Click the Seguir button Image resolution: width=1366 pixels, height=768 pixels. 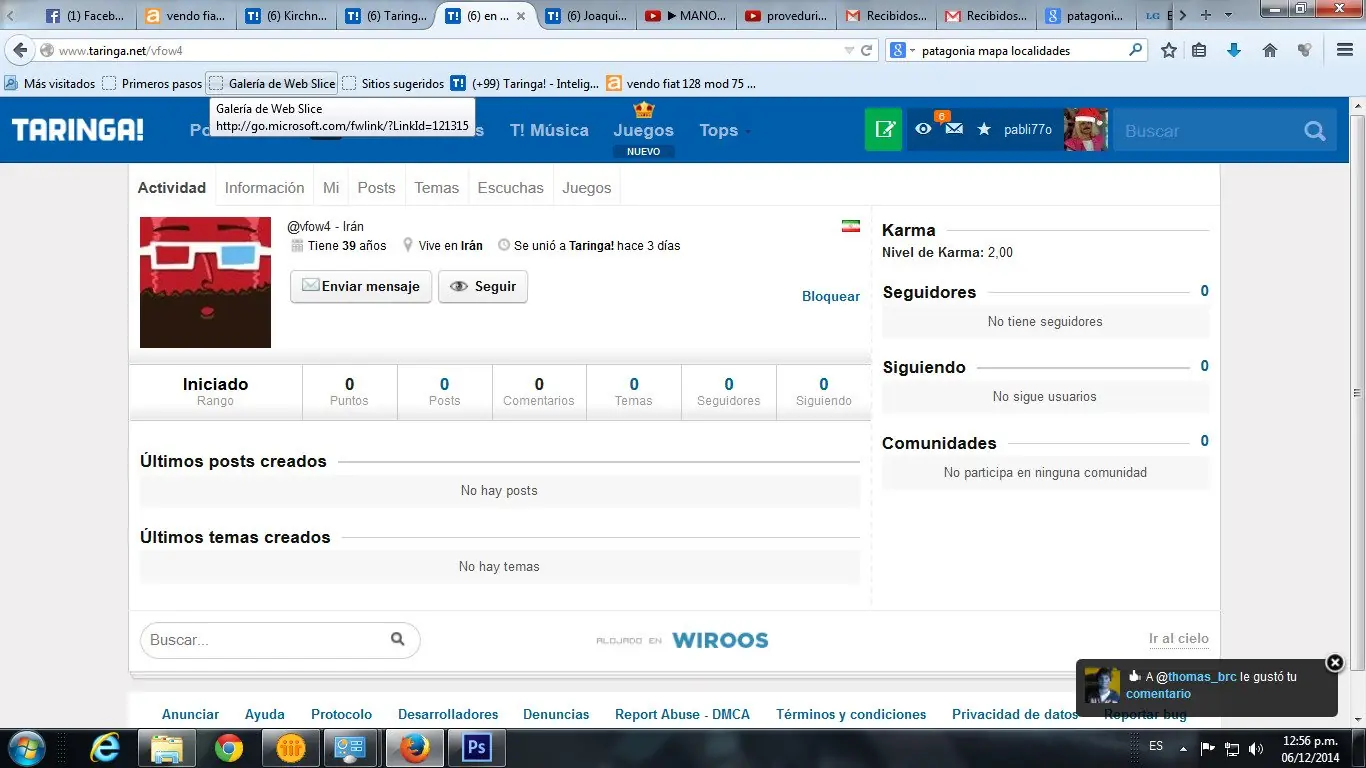point(483,286)
